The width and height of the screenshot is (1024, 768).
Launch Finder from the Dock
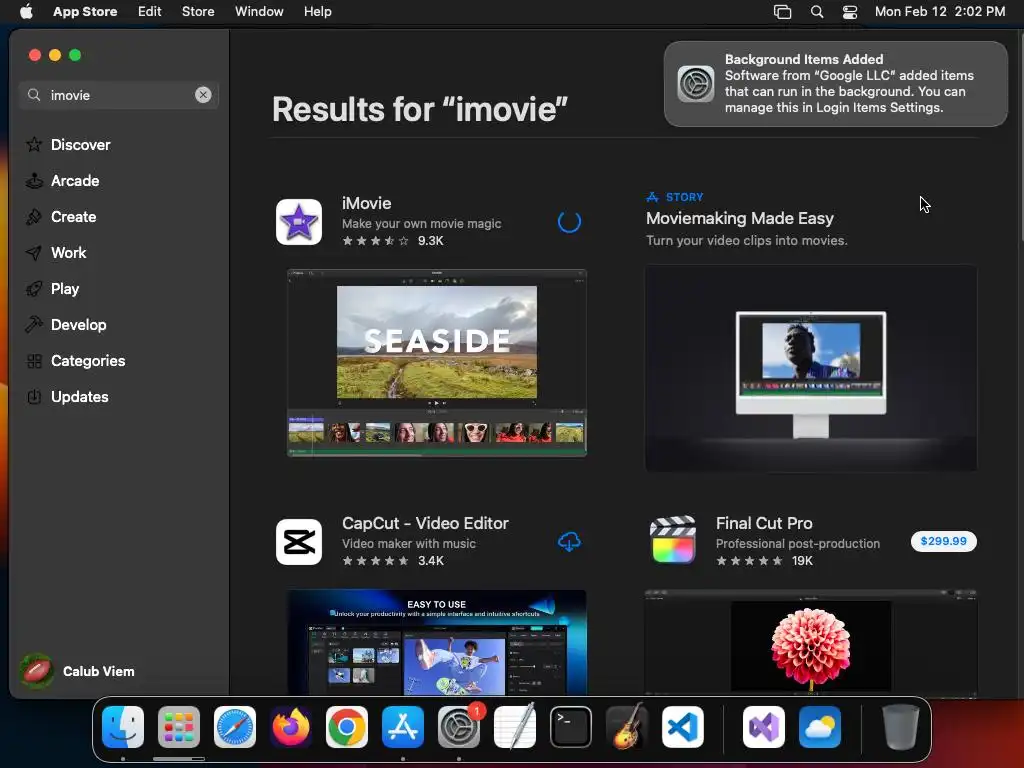coord(123,727)
